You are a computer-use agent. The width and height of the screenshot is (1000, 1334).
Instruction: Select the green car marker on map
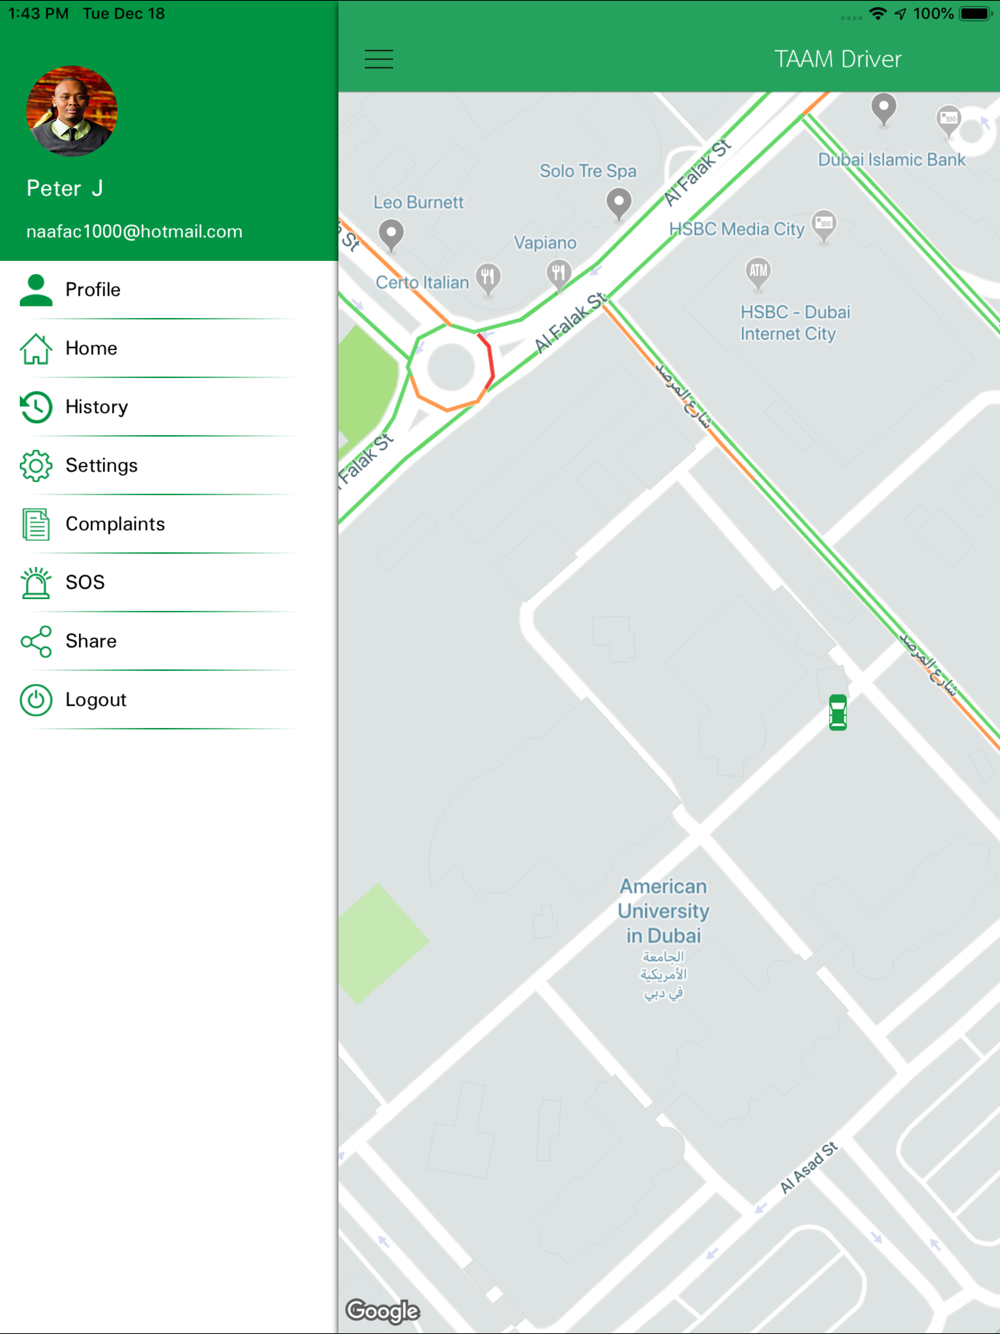click(838, 712)
